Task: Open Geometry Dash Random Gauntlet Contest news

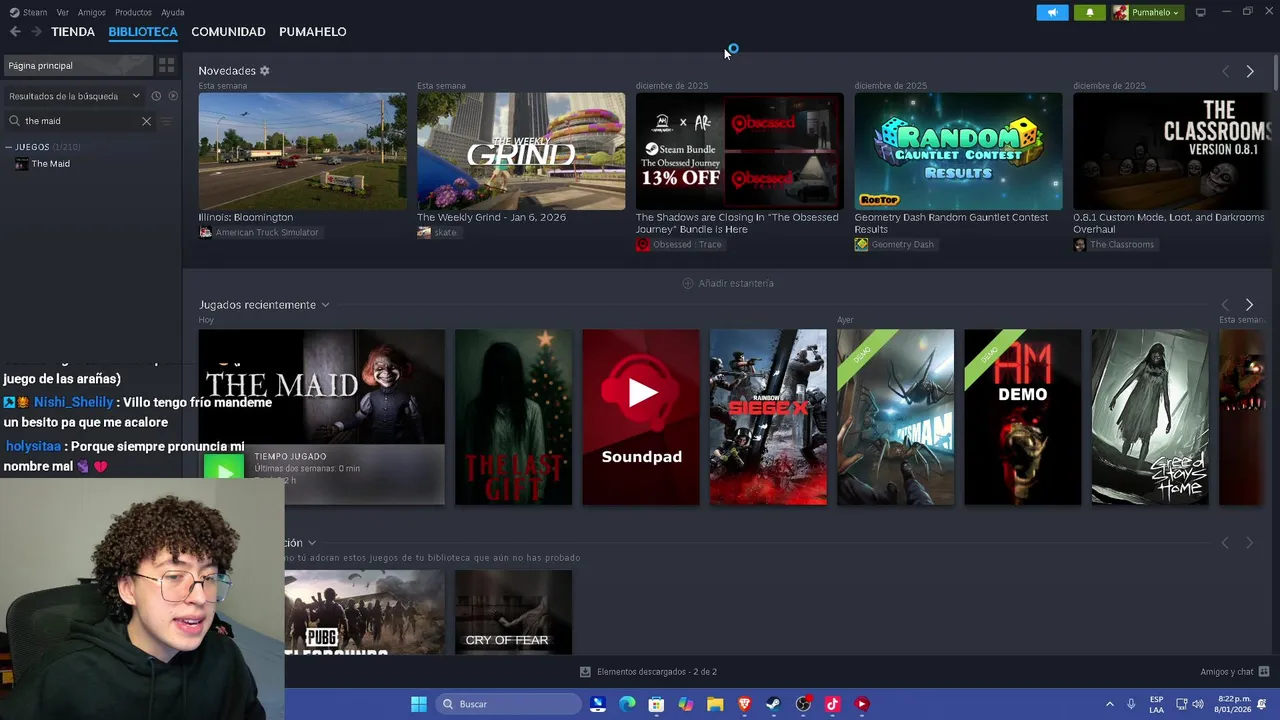Action: (958, 152)
